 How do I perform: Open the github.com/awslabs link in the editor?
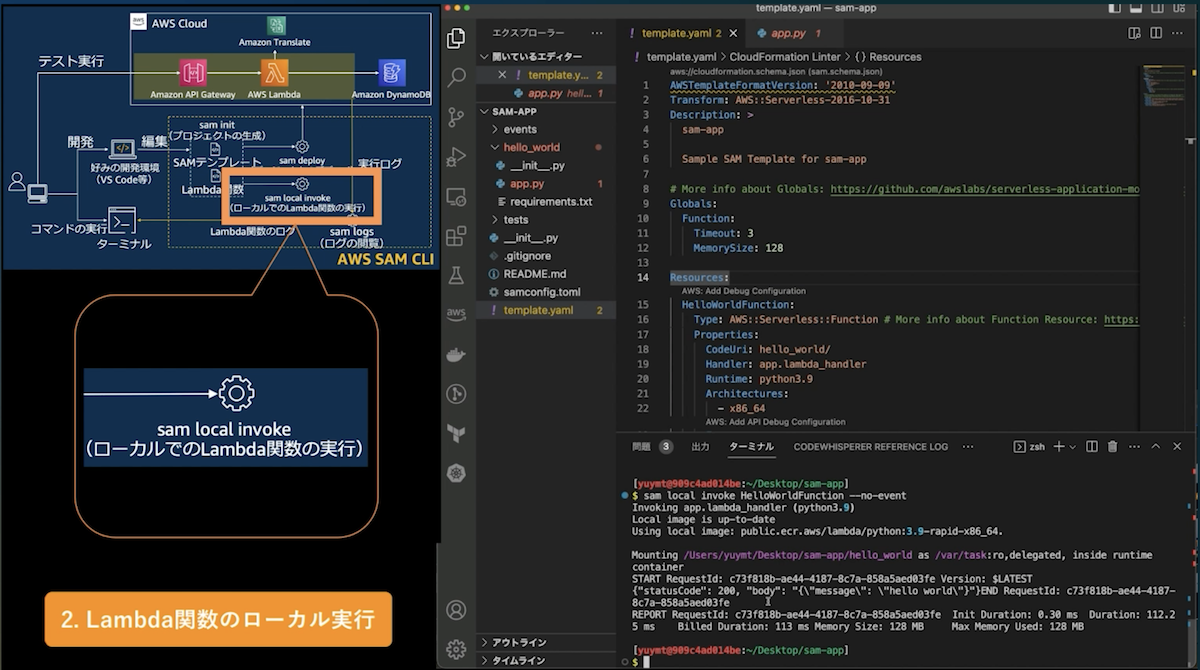[985, 189]
